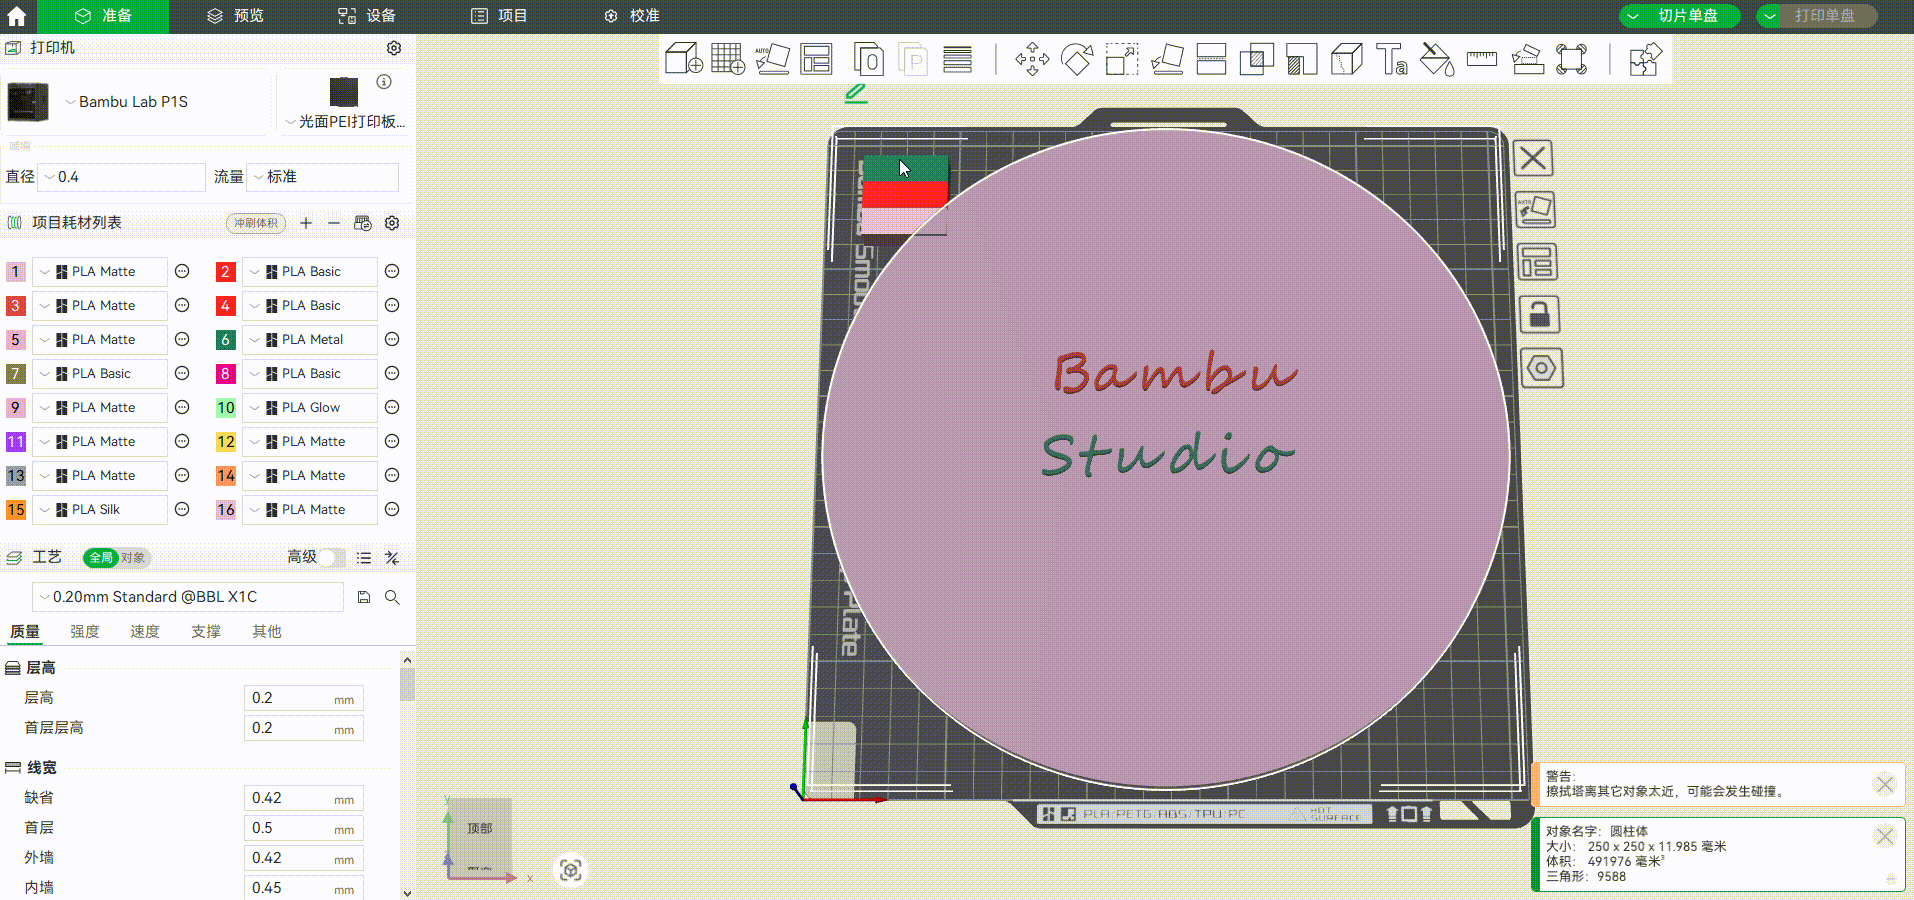Click the Assembly view puzzle icon
Screen dimensions: 1914x900
click(1645, 59)
